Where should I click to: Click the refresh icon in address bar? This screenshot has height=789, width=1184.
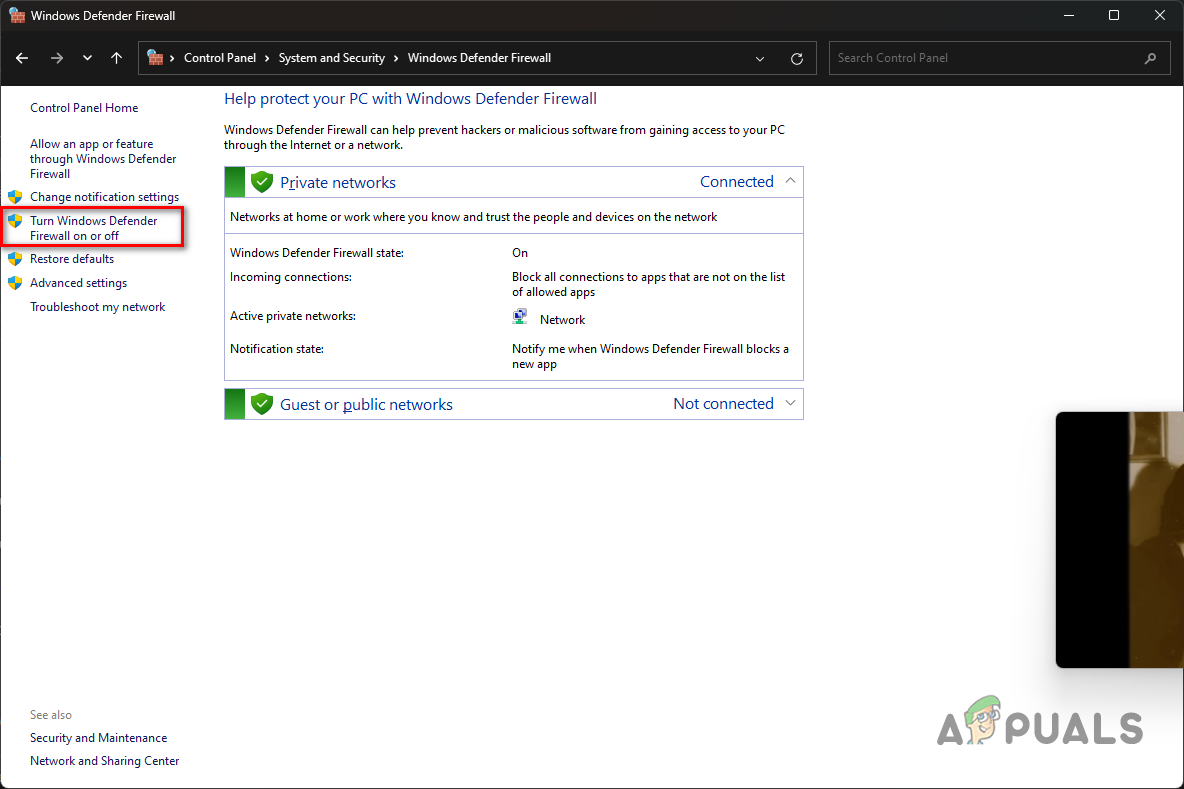point(797,58)
